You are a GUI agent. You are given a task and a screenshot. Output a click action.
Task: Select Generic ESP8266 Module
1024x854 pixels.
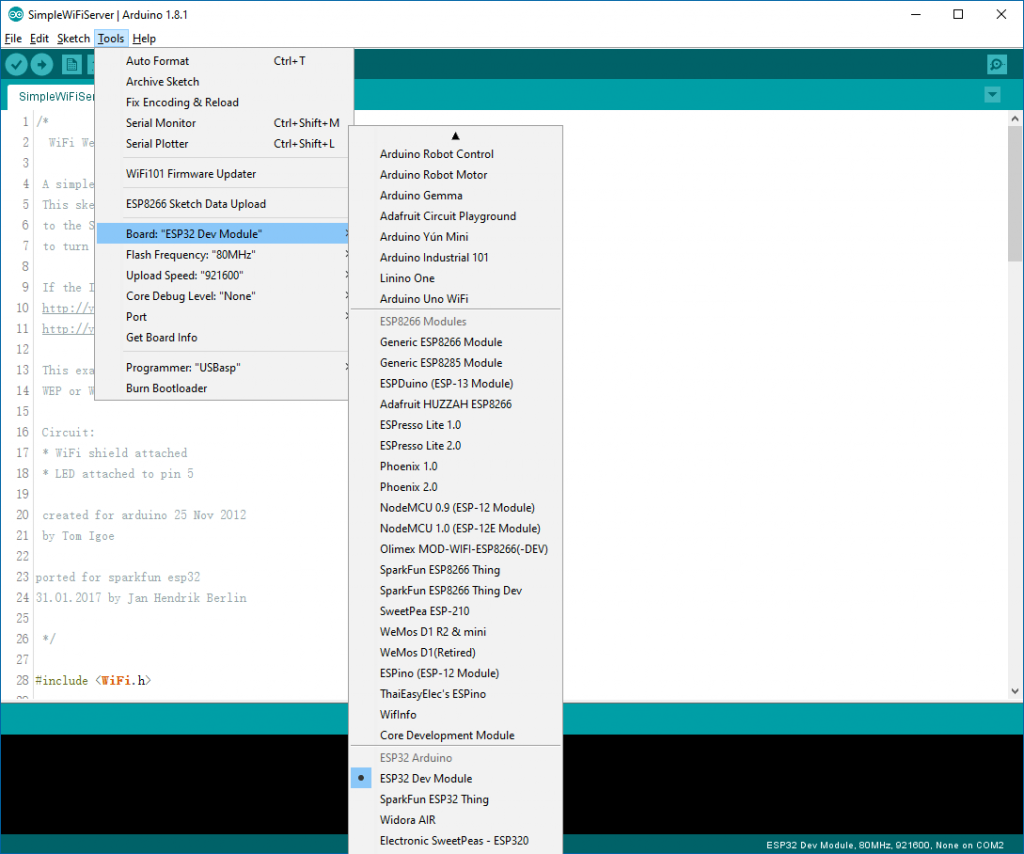[456, 342]
